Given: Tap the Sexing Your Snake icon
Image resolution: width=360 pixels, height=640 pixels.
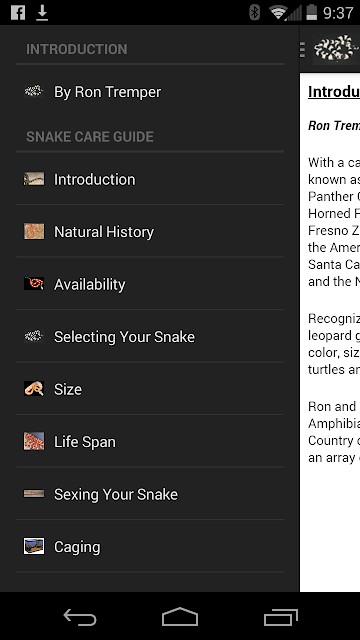Looking at the screenshot, I should 34,494.
